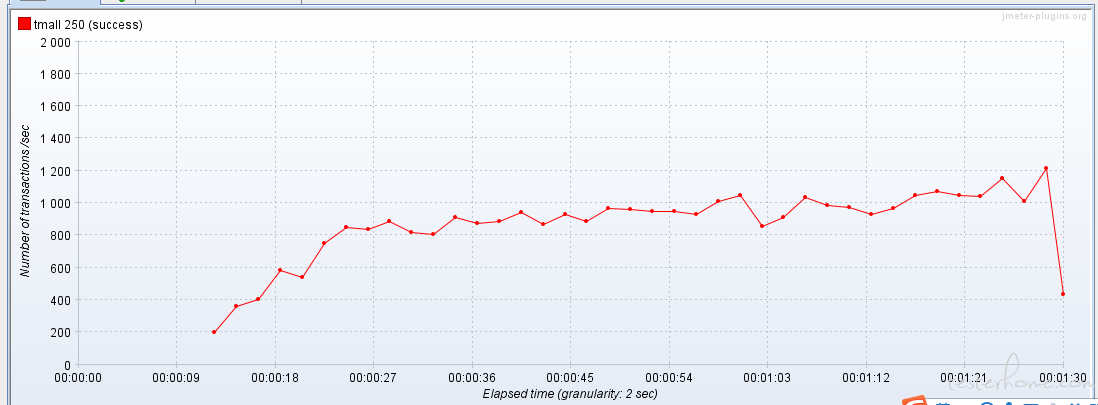The image size is (1098, 405).
Task: Click the "2 000" y-axis label
Action: [55, 42]
